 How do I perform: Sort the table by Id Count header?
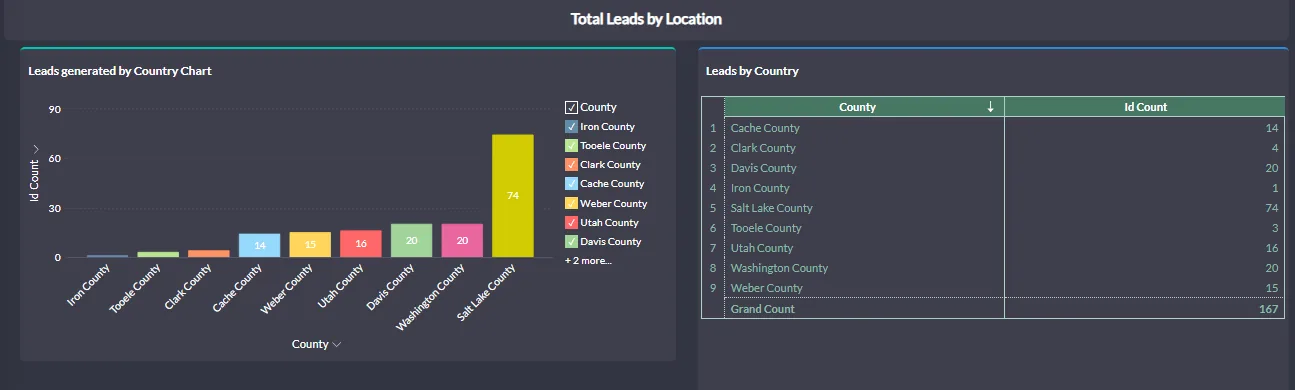[1144, 107]
